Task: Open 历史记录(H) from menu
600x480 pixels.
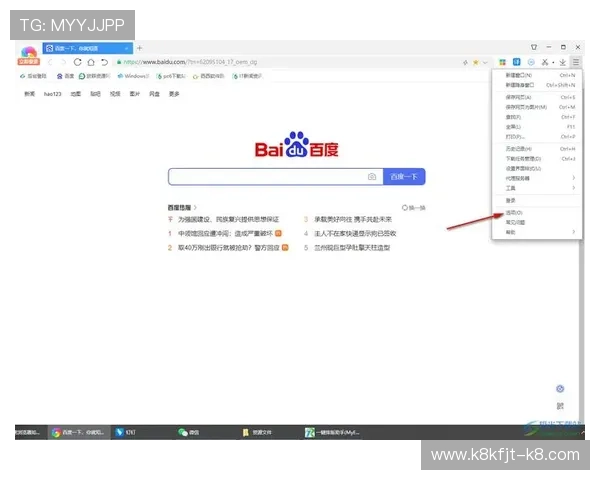Action: [x=538, y=149]
